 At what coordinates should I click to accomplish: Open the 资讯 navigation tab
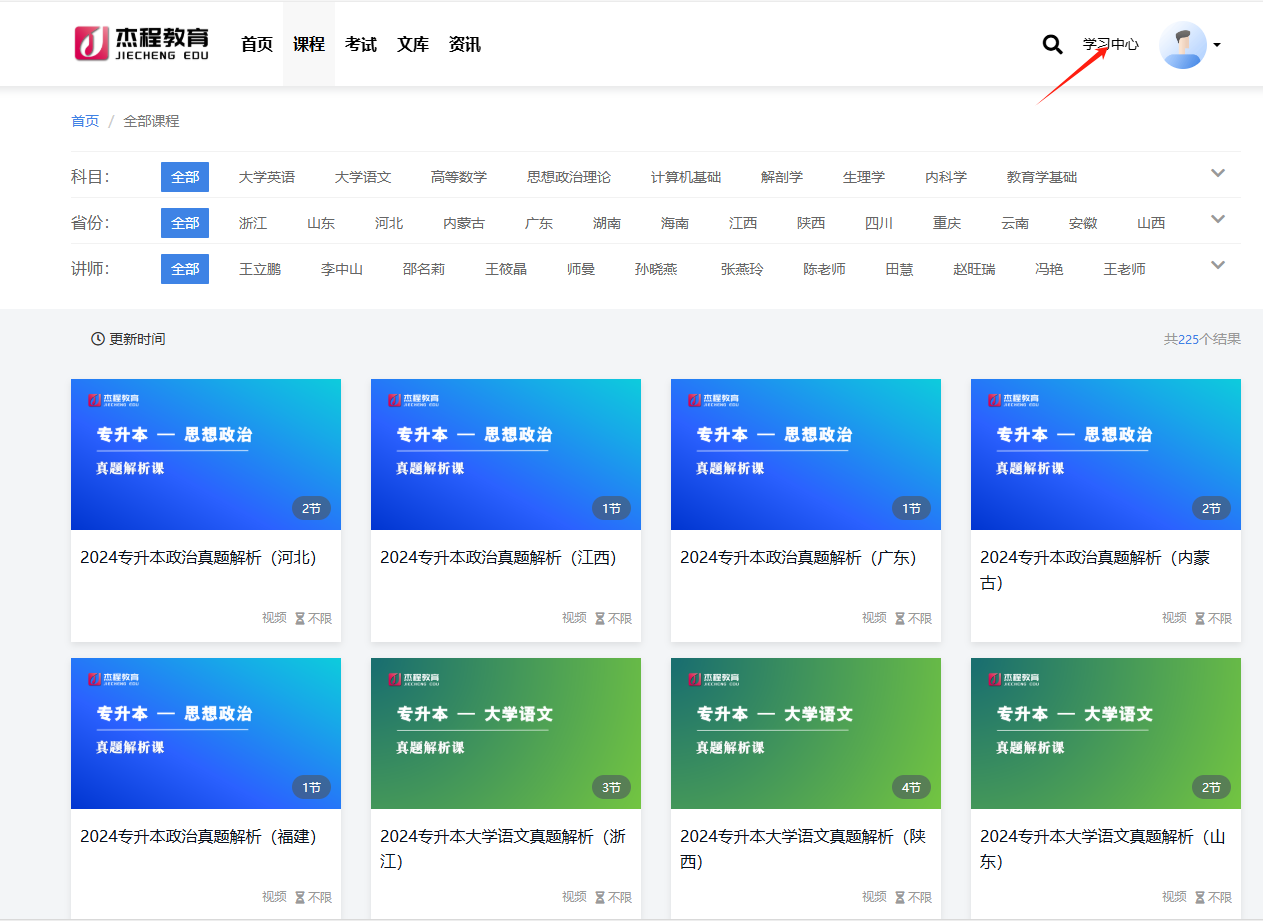point(465,44)
